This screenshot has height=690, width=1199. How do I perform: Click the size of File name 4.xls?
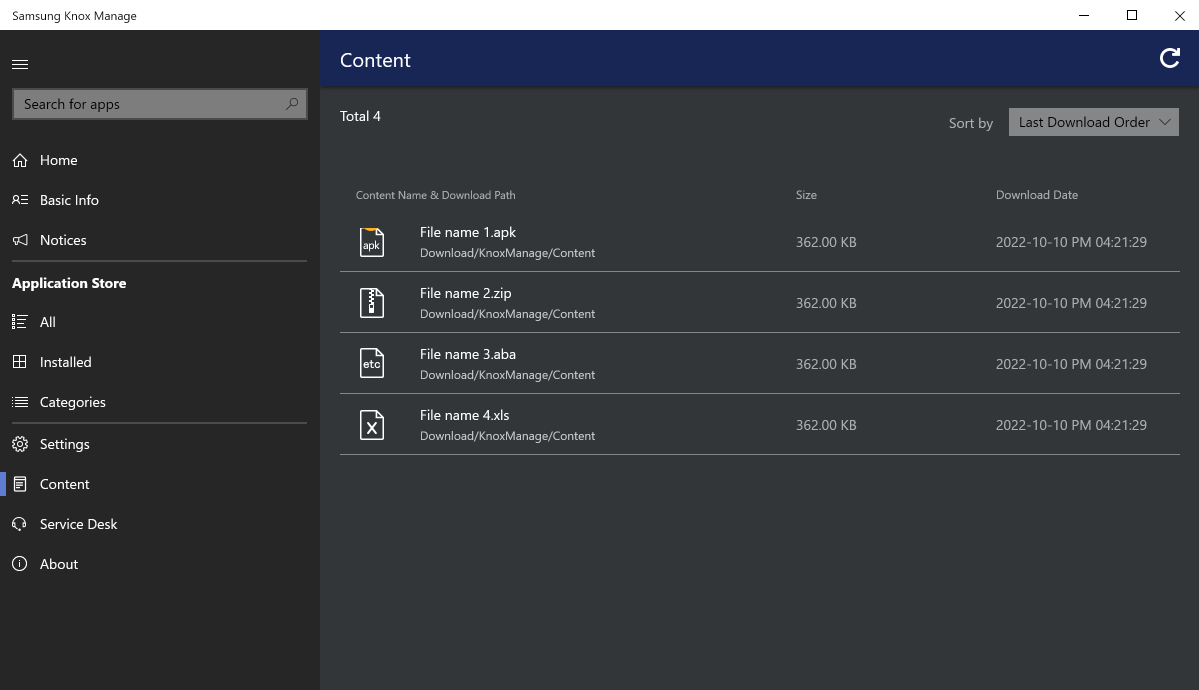[x=826, y=425]
